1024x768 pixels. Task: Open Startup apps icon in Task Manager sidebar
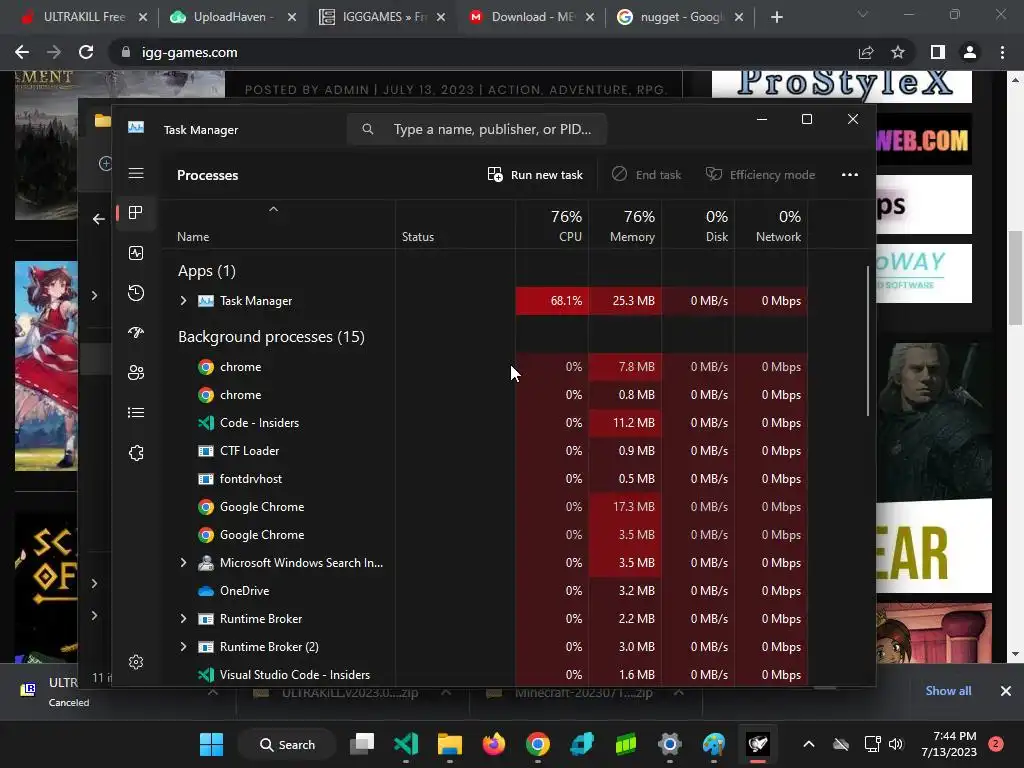136,332
